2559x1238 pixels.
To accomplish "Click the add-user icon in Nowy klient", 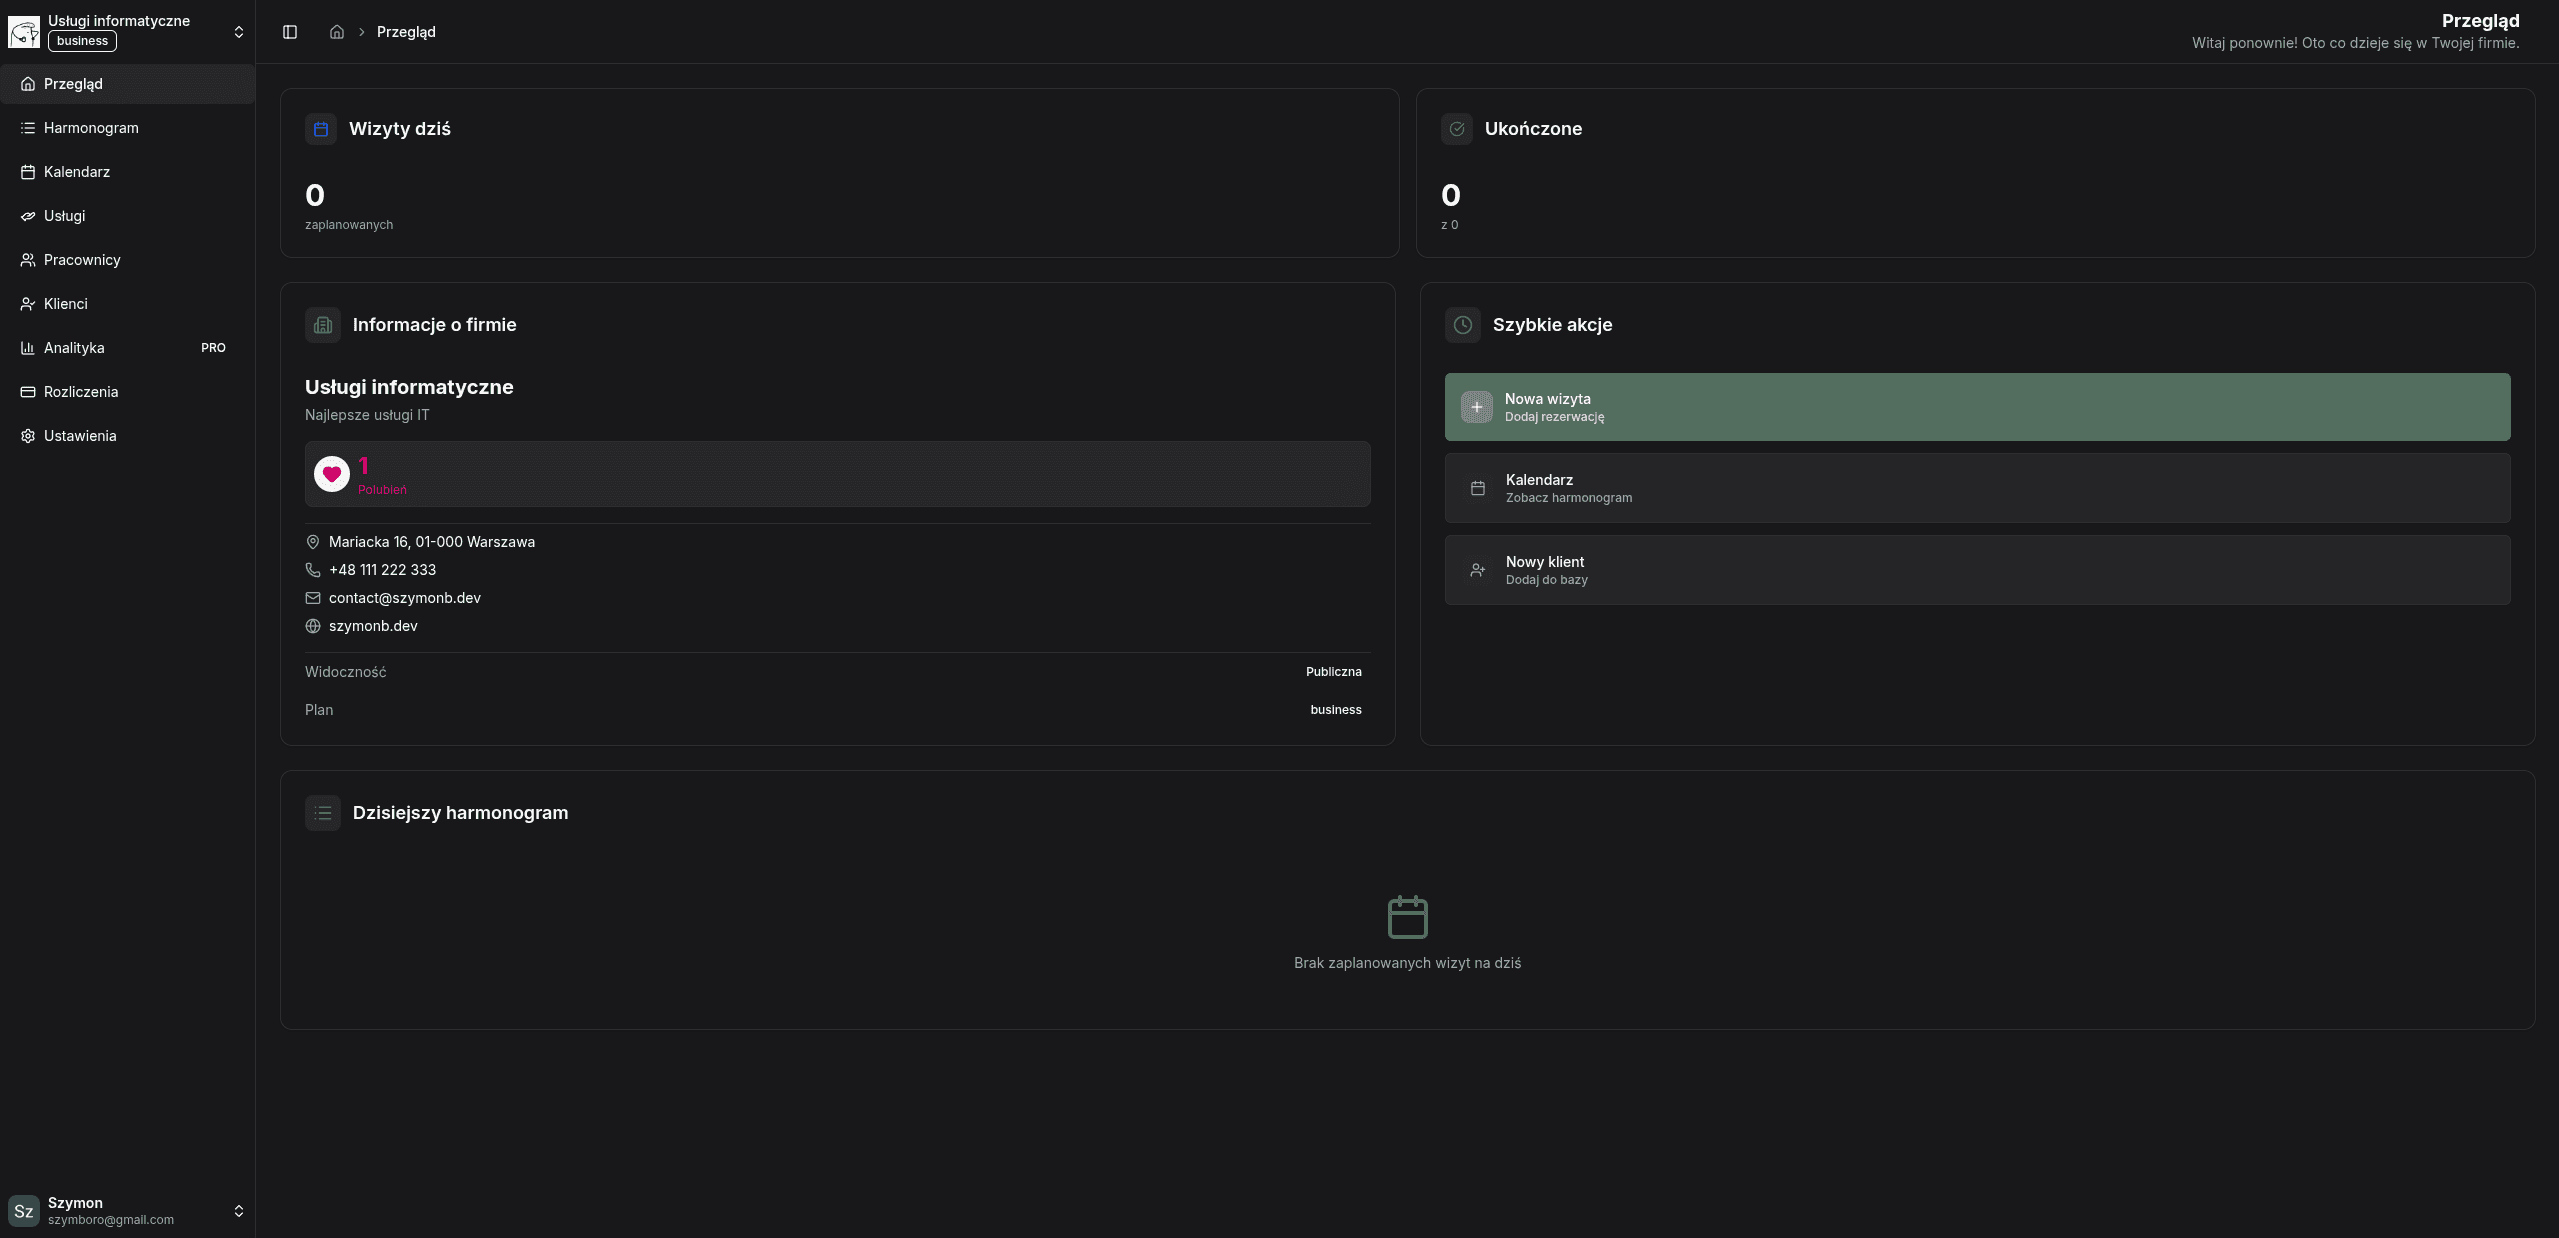I will pyautogui.click(x=1477, y=570).
